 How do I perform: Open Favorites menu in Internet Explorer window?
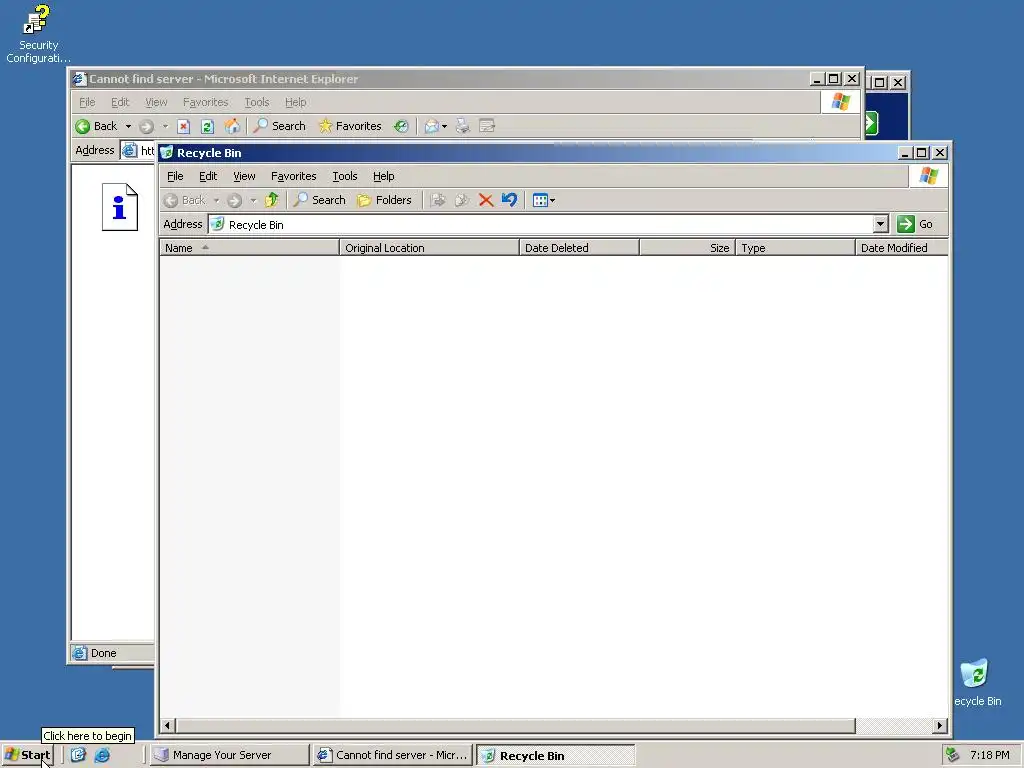pyautogui.click(x=205, y=103)
